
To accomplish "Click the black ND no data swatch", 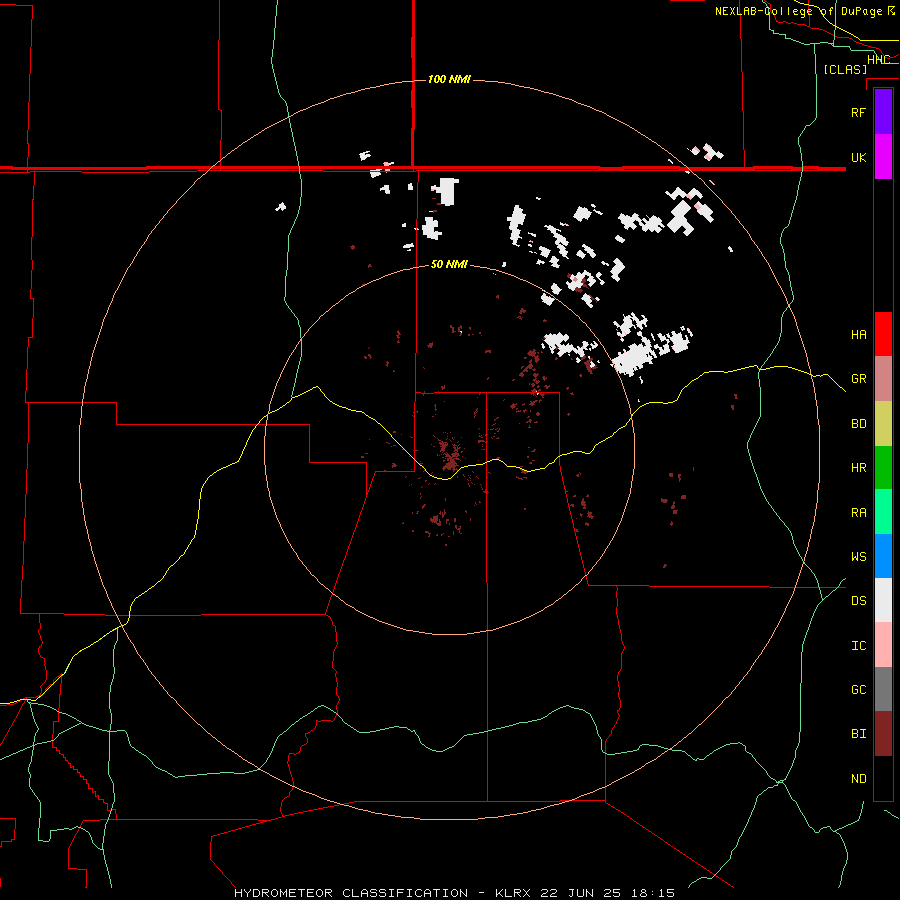I will tap(883, 778).
